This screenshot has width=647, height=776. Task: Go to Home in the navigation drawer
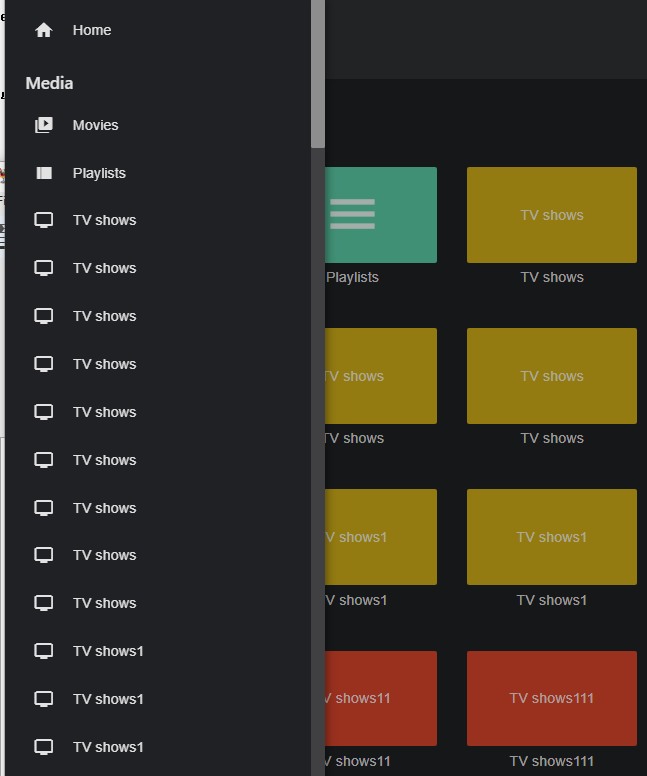pyautogui.click(x=92, y=30)
